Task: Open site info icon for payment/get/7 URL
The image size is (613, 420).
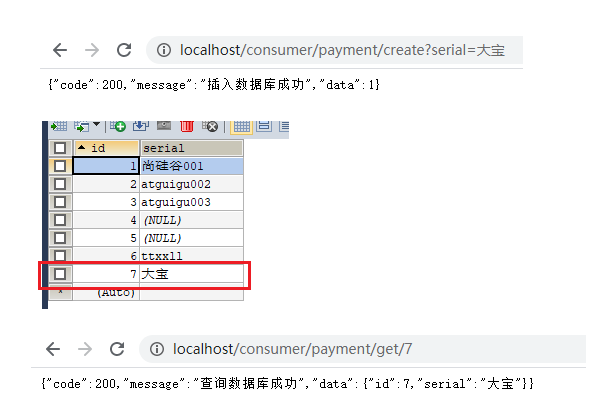Action: click(157, 349)
